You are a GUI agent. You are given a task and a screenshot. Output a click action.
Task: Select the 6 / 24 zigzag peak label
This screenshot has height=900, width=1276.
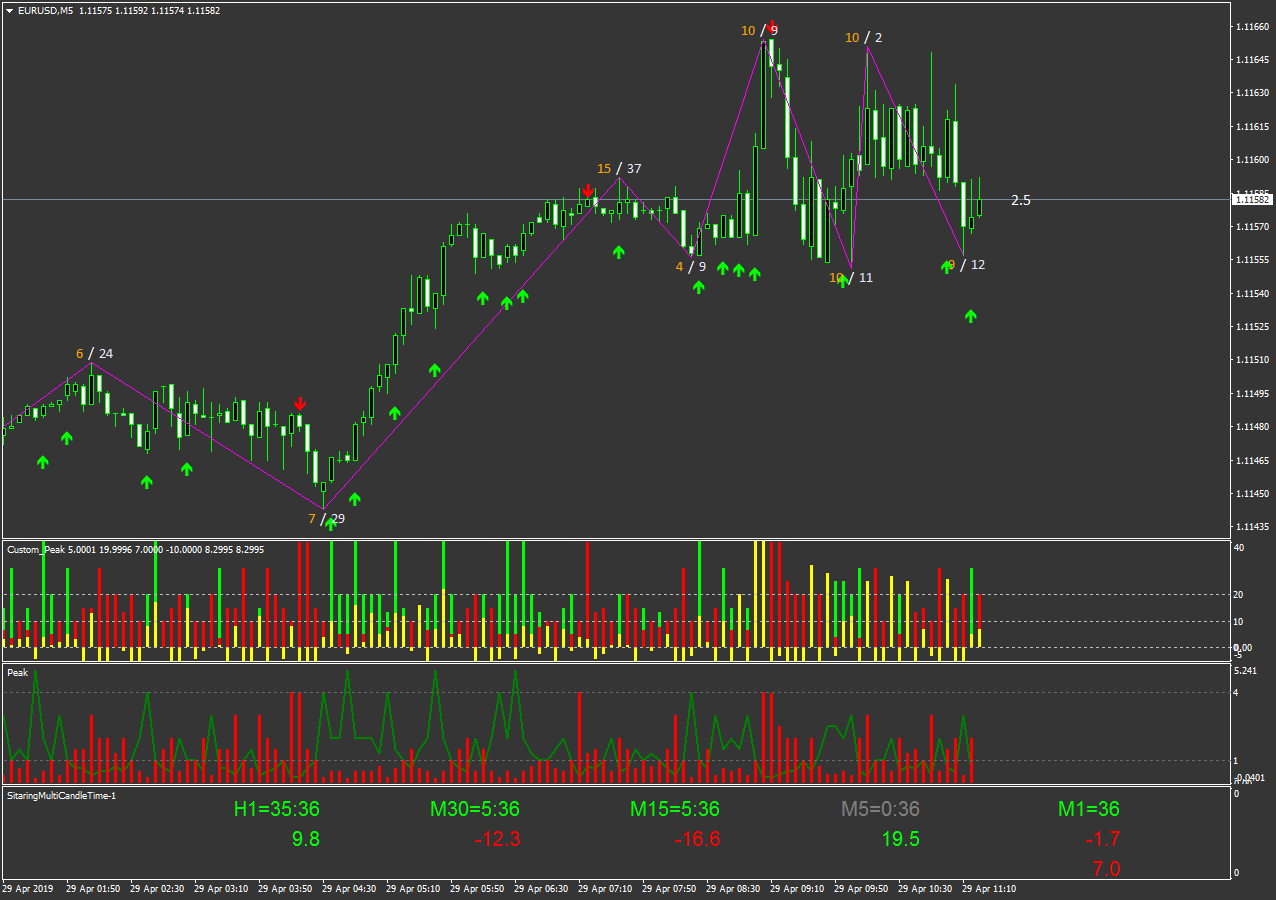(x=94, y=353)
